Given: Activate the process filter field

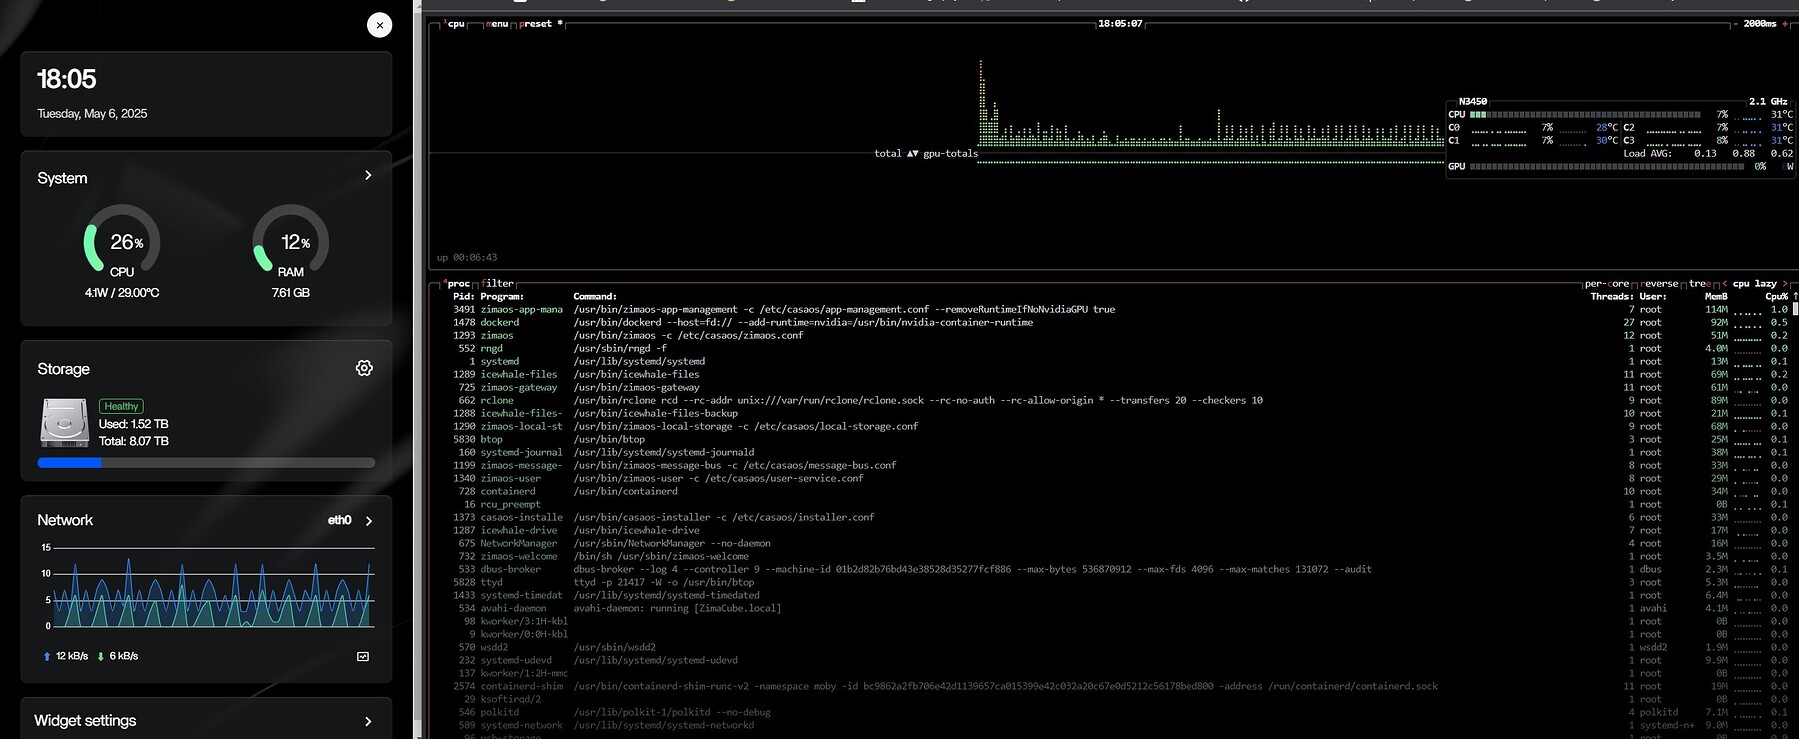Looking at the screenshot, I should (497, 284).
